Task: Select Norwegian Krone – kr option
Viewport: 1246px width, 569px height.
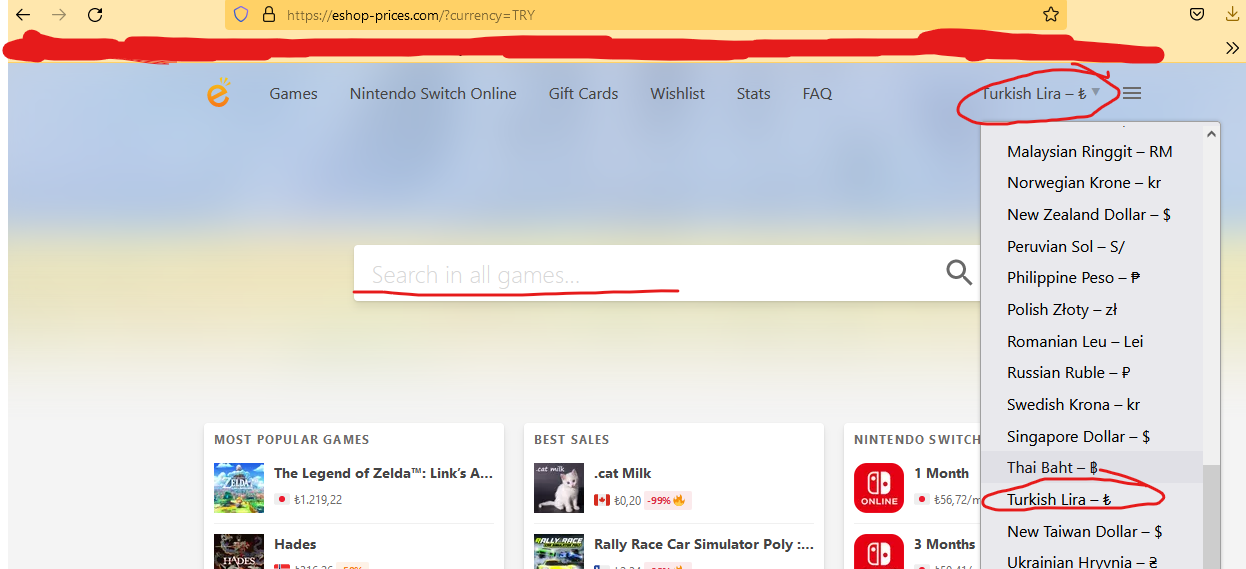Action: 1092,183
